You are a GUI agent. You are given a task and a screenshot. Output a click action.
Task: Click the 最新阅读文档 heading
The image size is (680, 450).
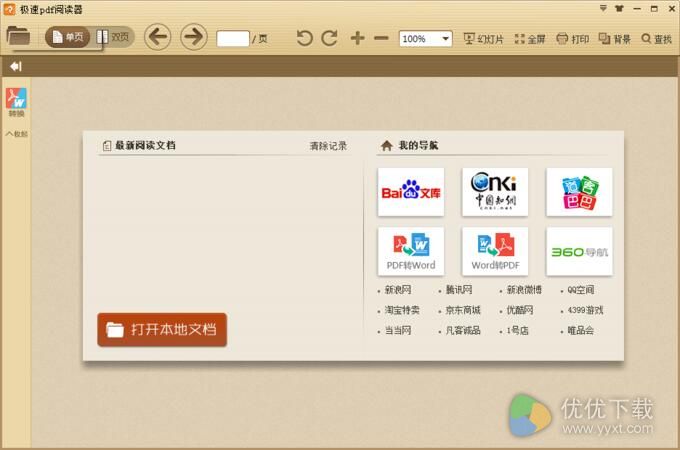click(x=145, y=146)
